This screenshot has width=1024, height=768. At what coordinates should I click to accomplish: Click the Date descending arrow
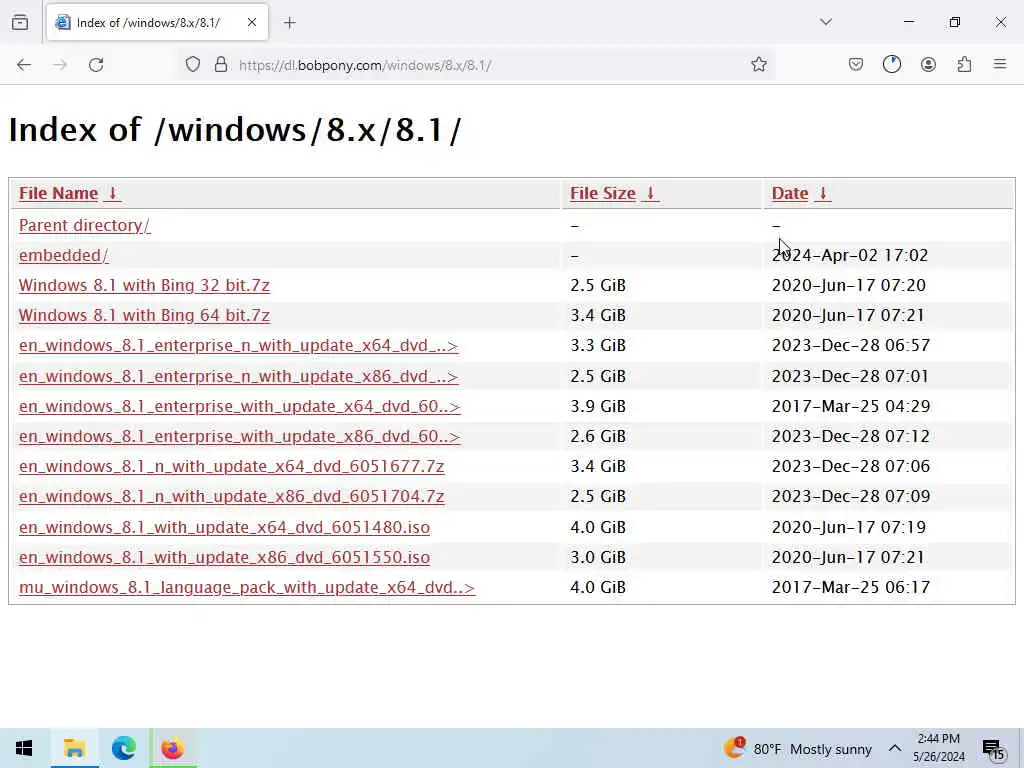(823, 193)
